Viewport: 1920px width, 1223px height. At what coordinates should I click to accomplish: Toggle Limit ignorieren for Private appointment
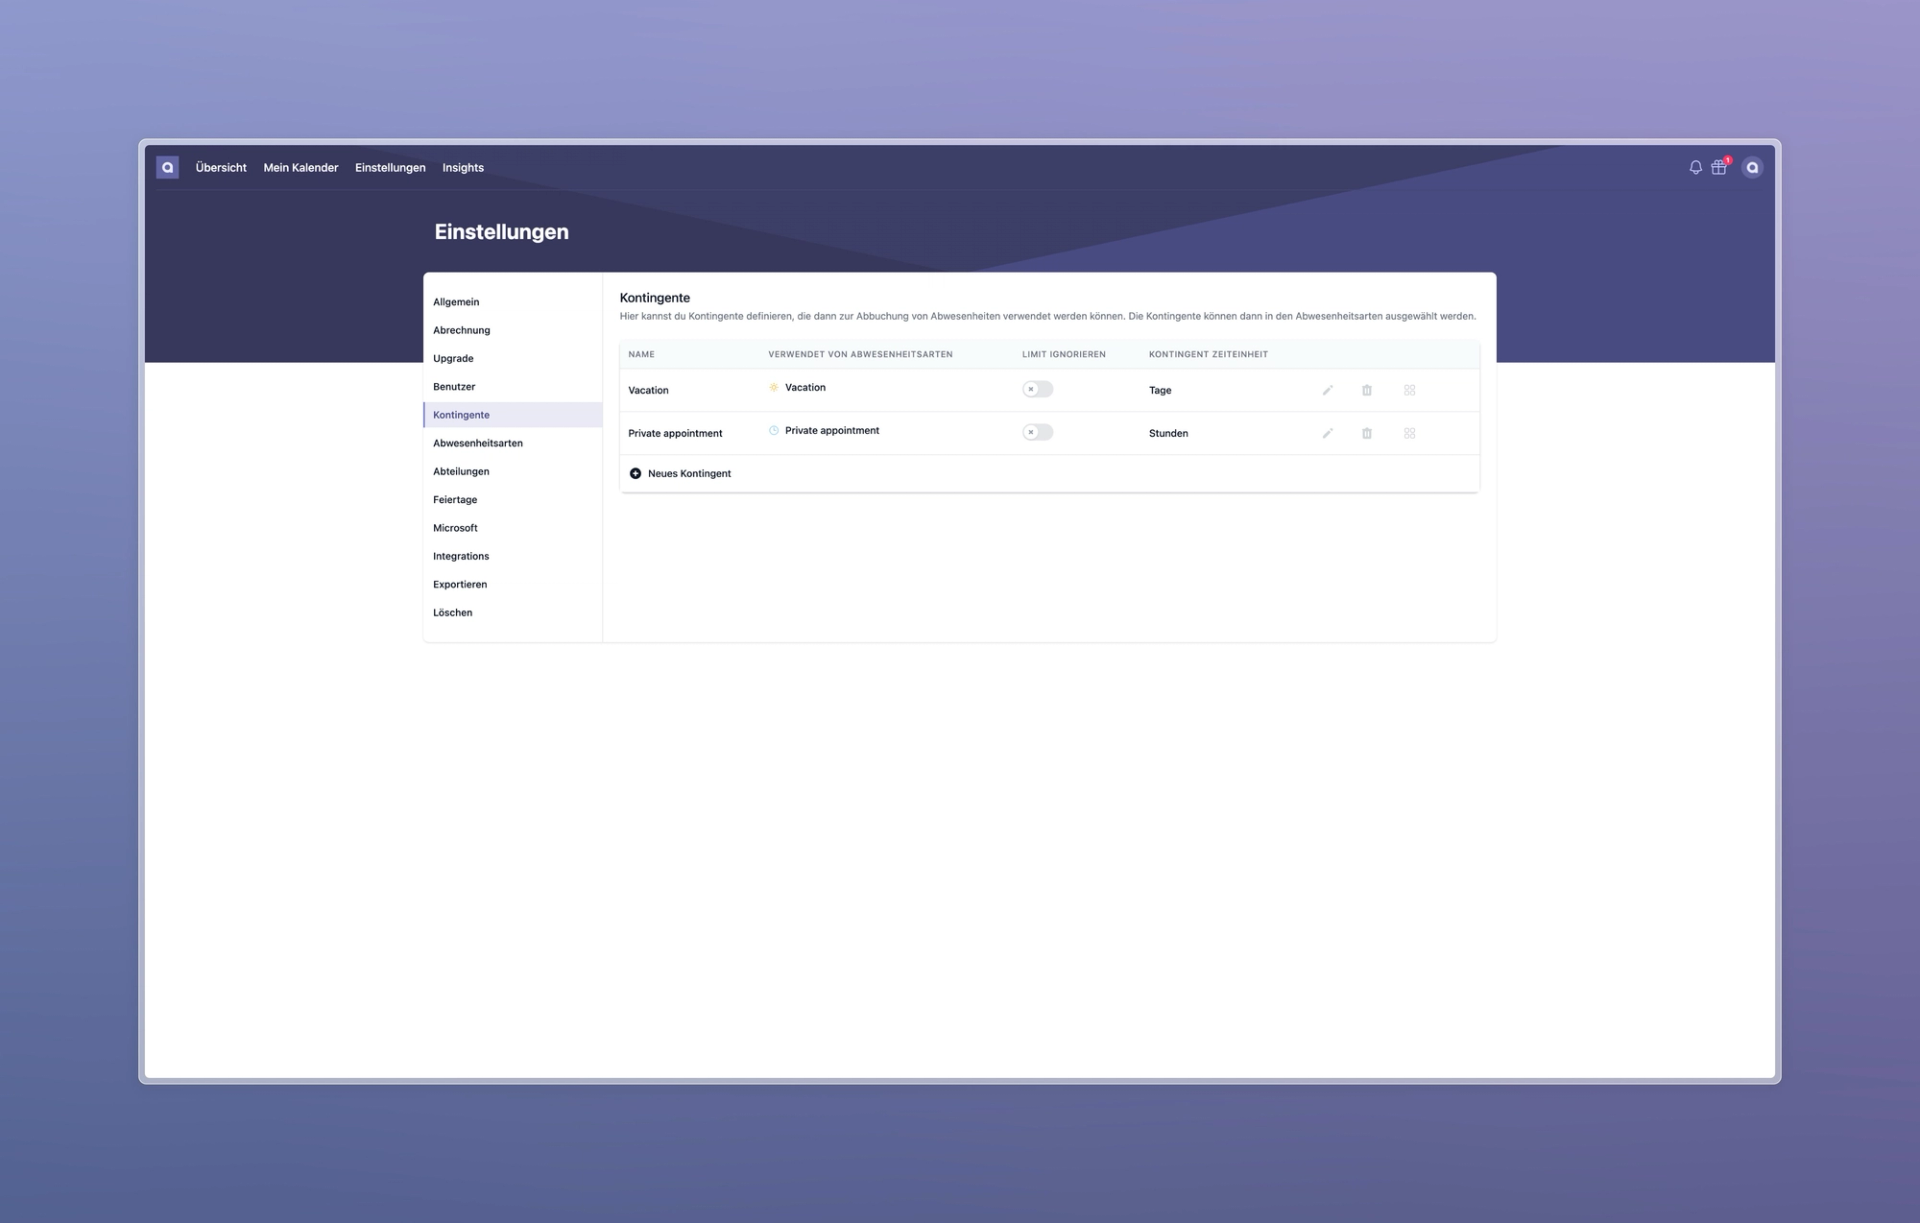1037,432
